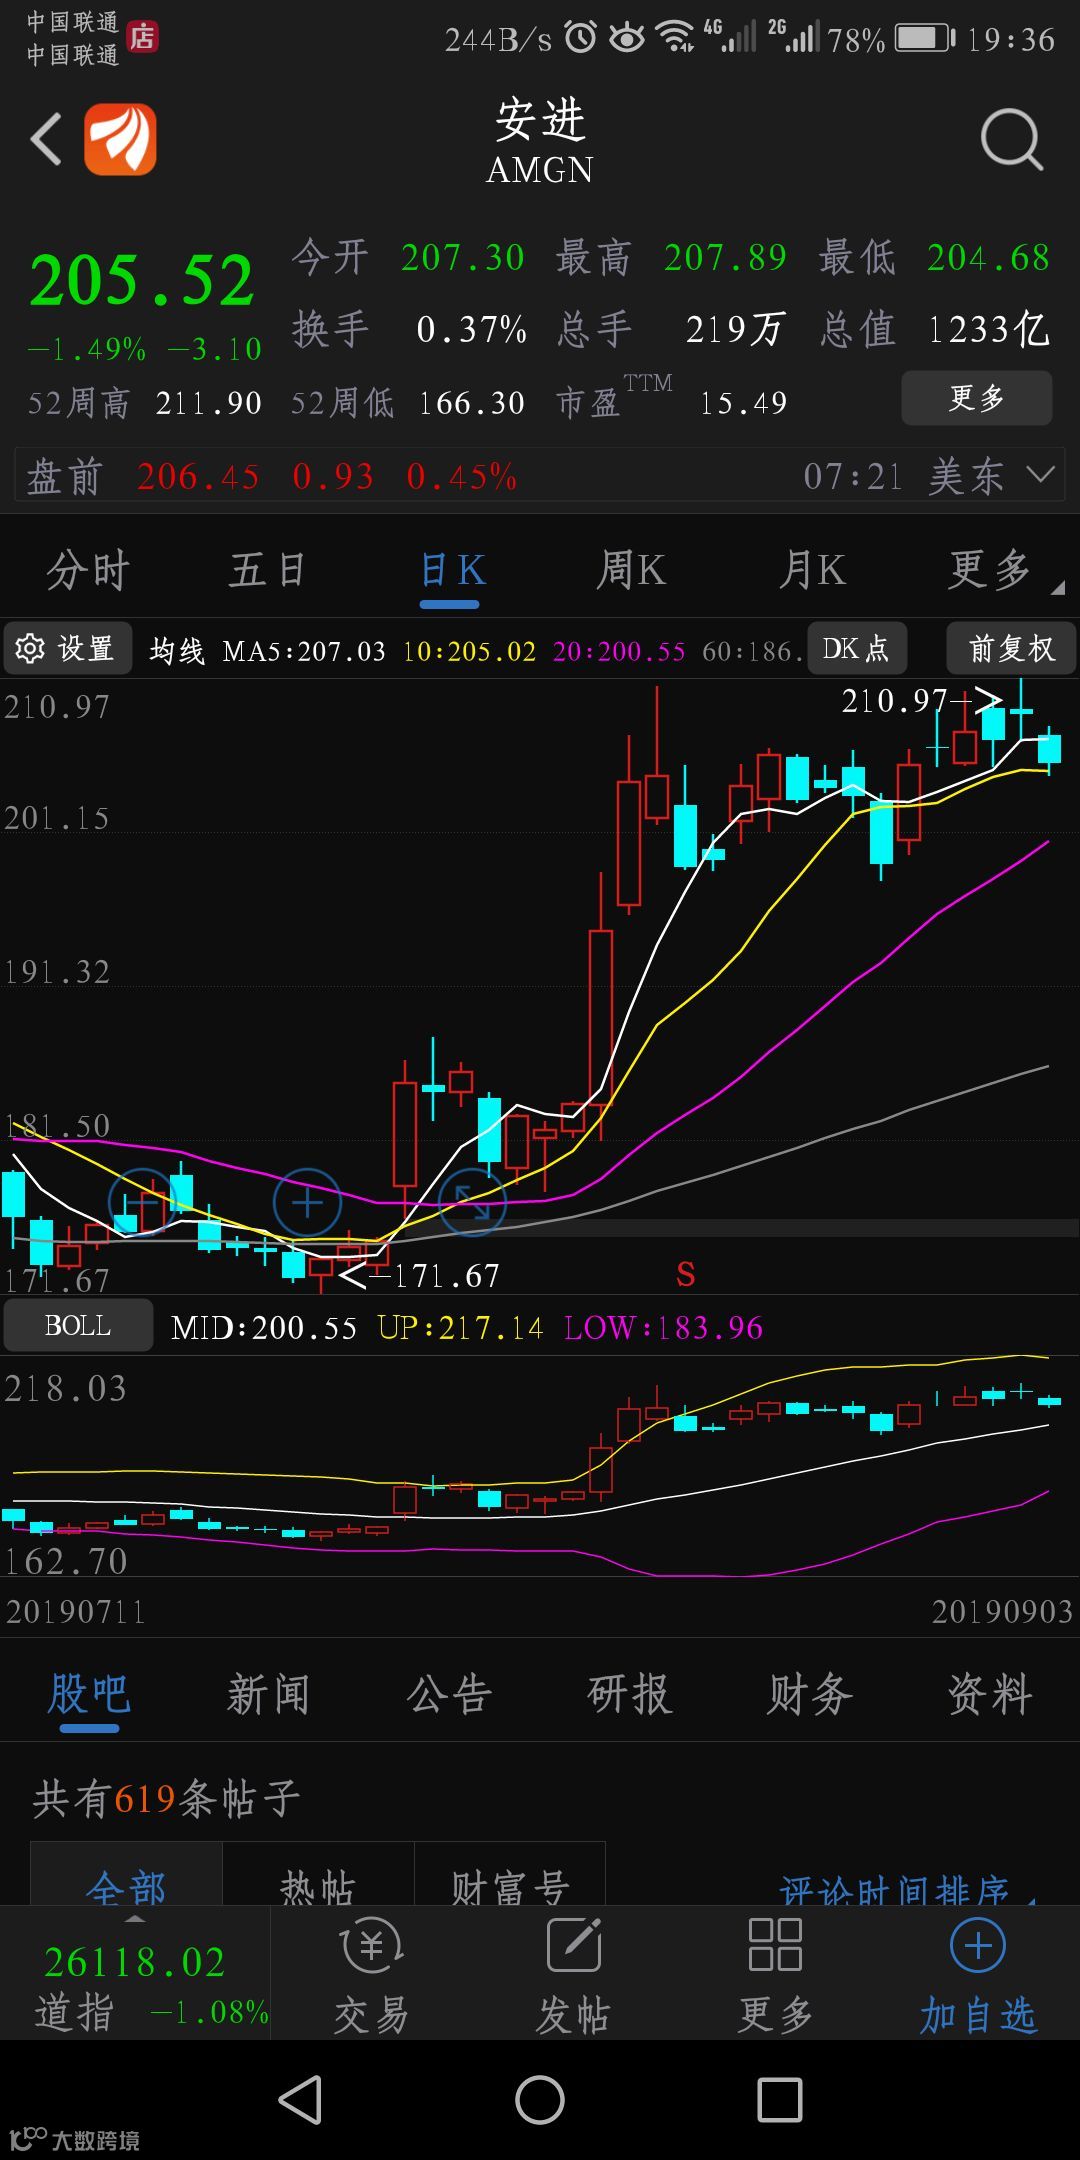The height and width of the screenshot is (2160, 1080).
Task: Tap the eye comfort status icon
Action: pyautogui.click(x=628, y=38)
